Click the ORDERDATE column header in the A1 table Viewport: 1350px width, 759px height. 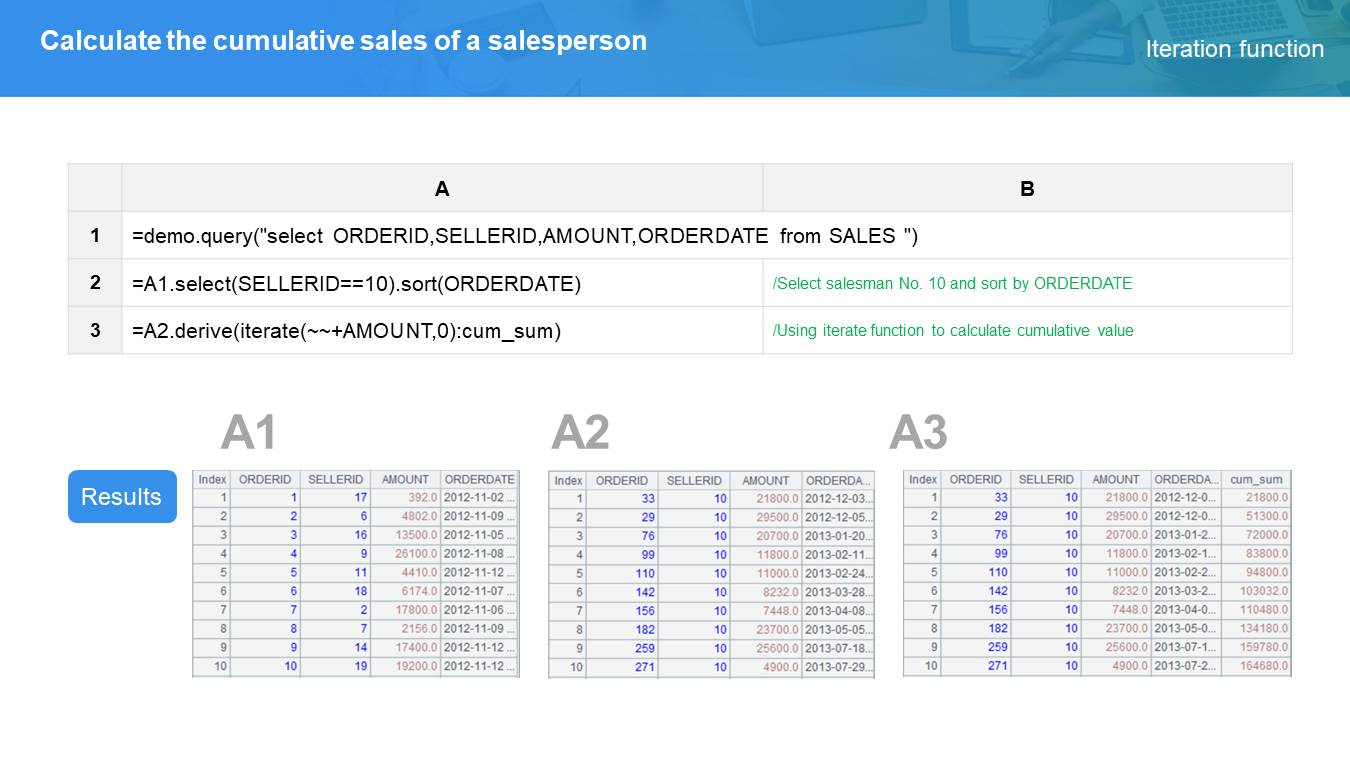pyautogui.click(x=479, y=480)
